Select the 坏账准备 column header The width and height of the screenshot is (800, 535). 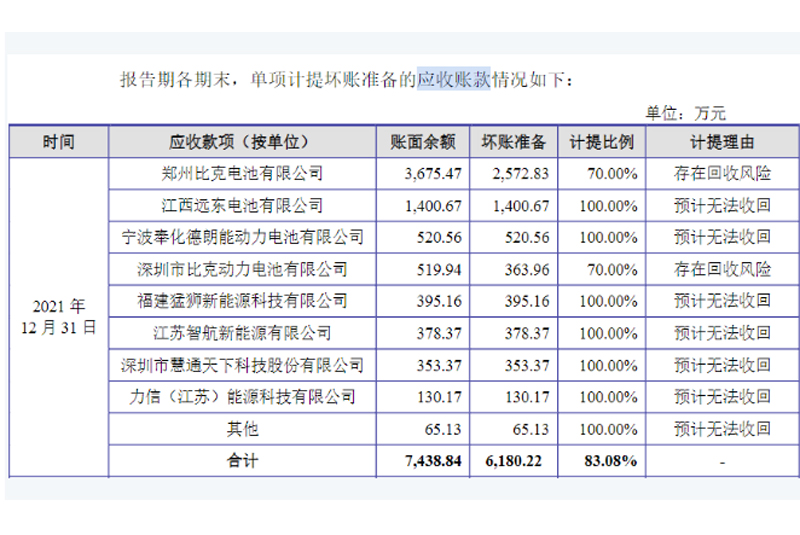coord(514,142)
